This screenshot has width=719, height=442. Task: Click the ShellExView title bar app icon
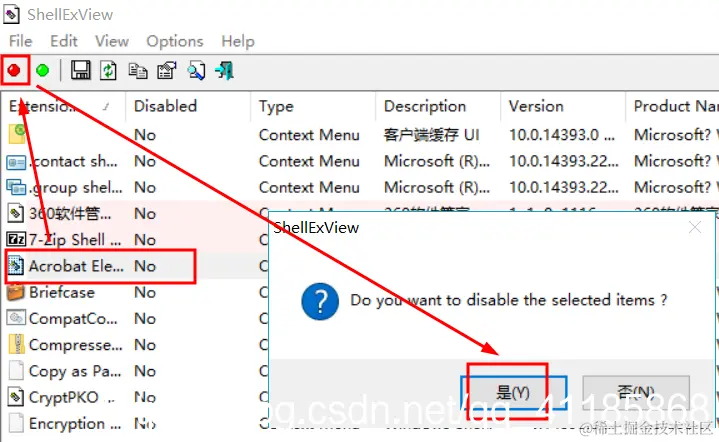[11, 15]
